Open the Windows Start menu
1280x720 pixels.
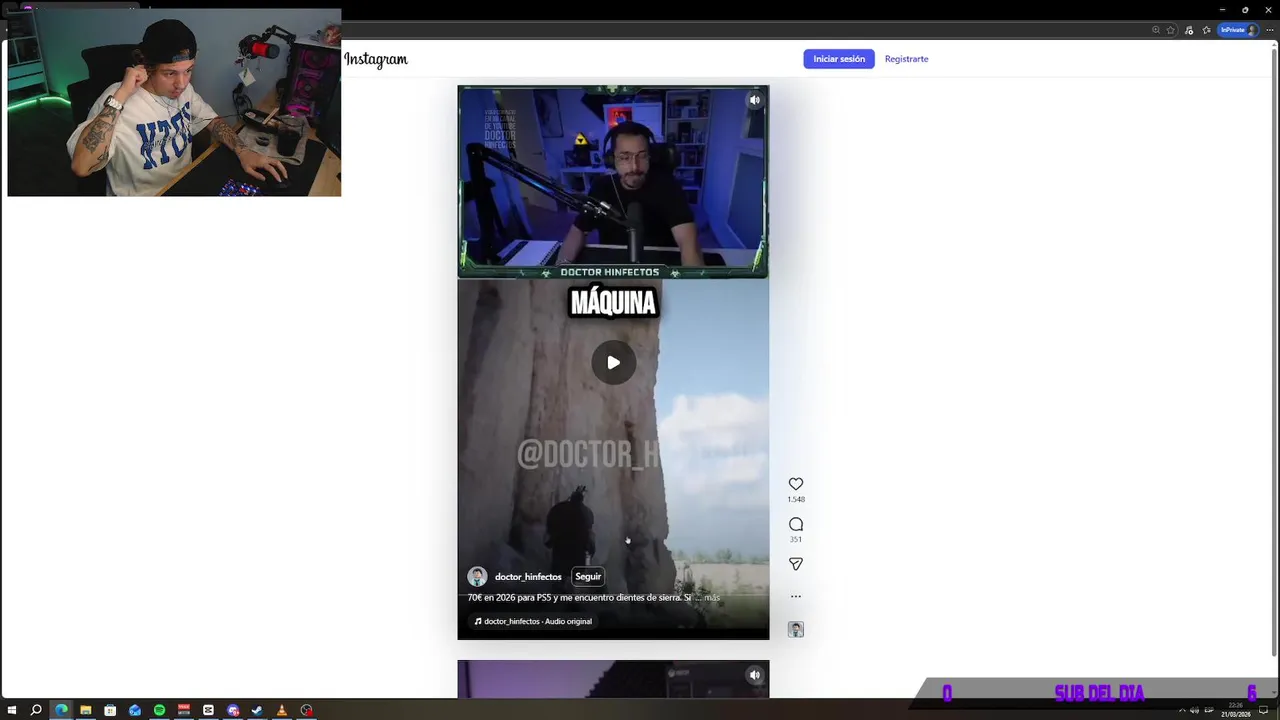click(x=12, y=710)
